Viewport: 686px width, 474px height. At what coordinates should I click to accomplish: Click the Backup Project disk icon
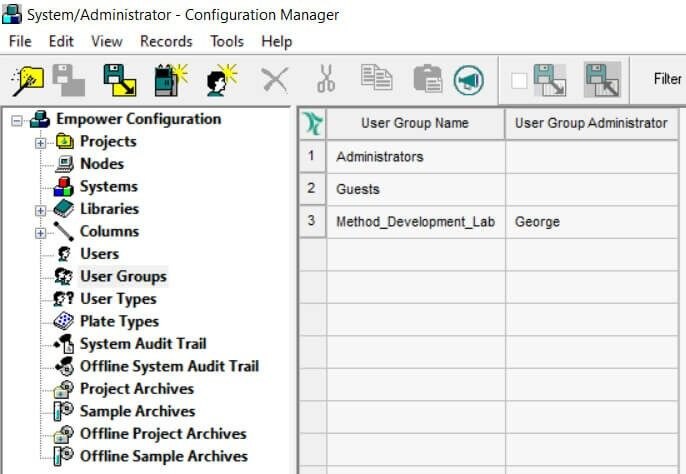(120, 81)
